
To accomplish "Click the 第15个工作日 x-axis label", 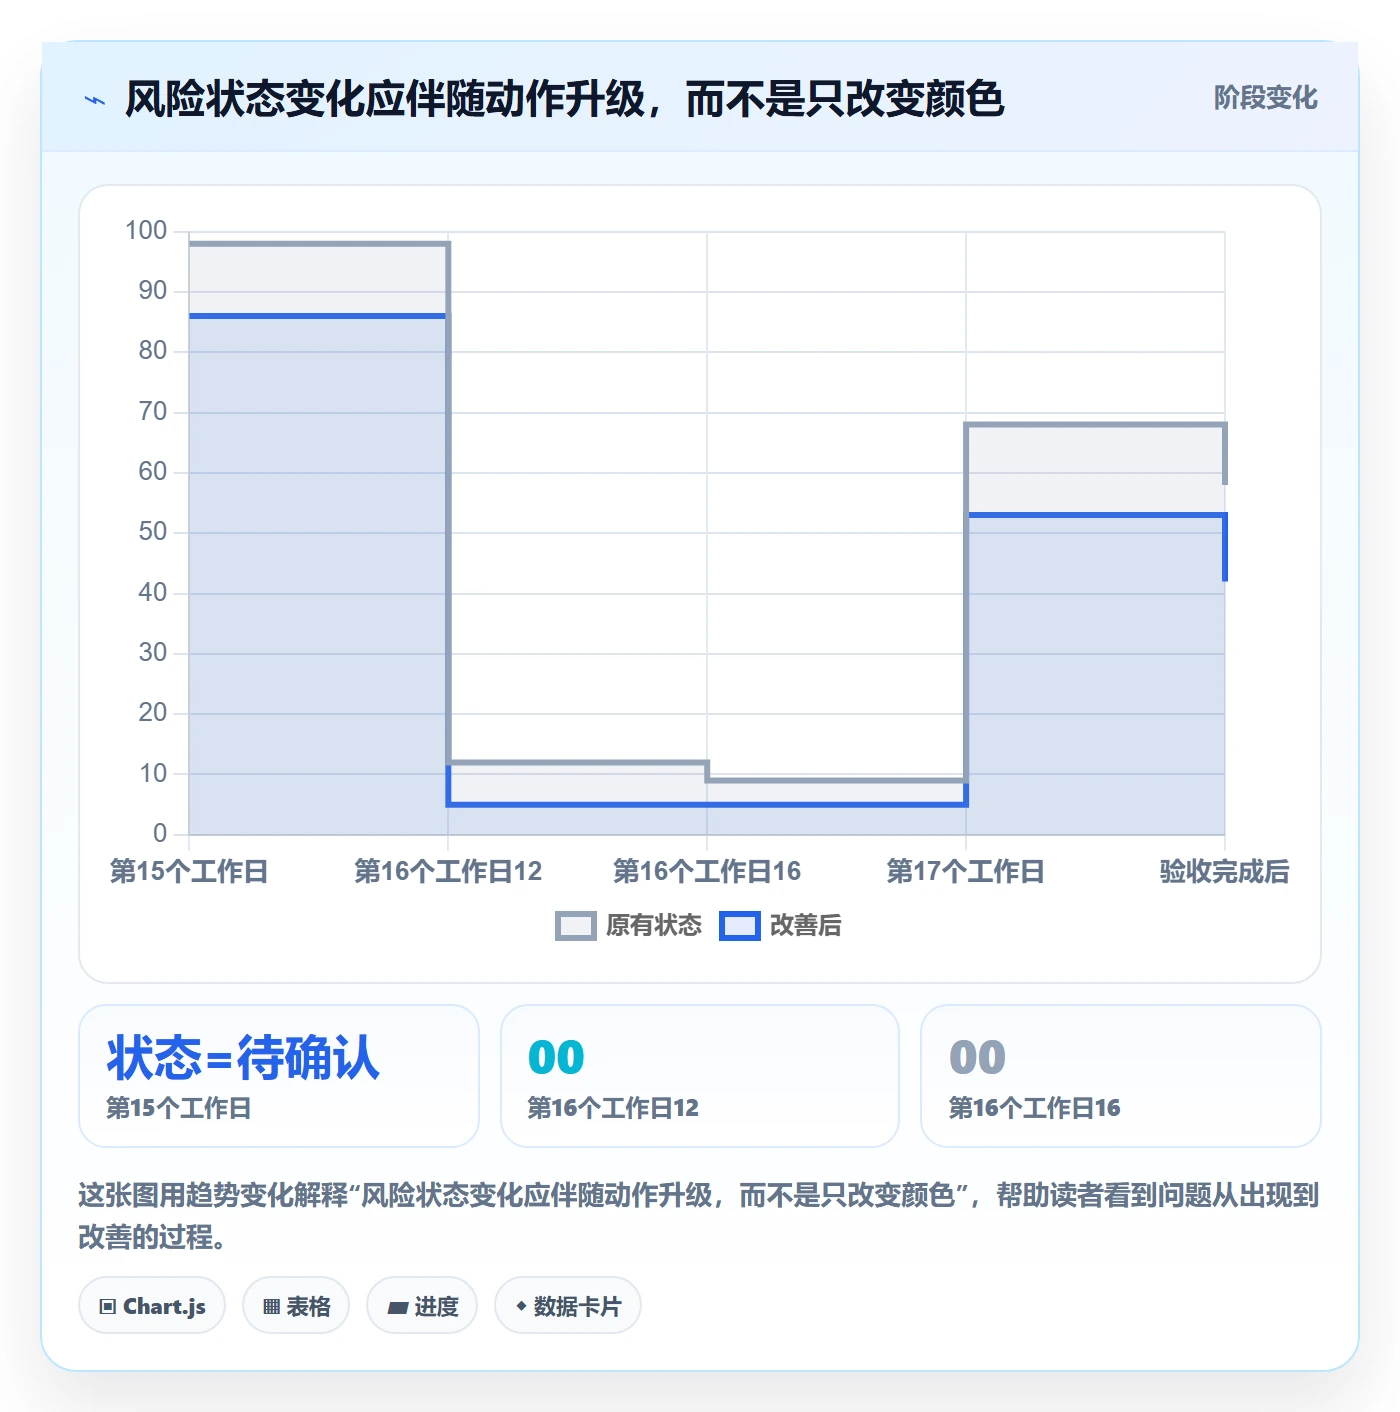I will 189,872.
